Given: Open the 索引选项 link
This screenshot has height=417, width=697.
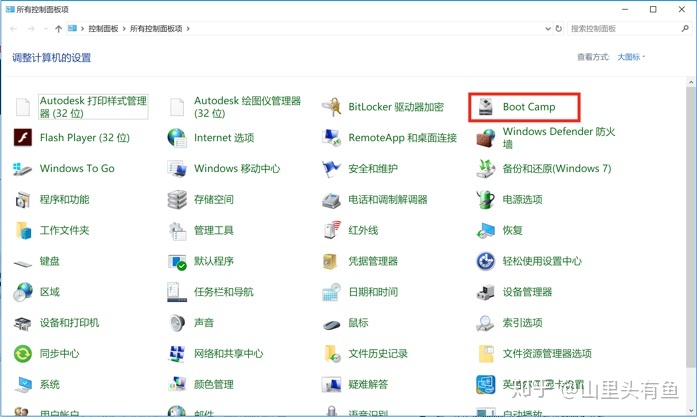Looking at the screenshot, I should pos(522,323).
